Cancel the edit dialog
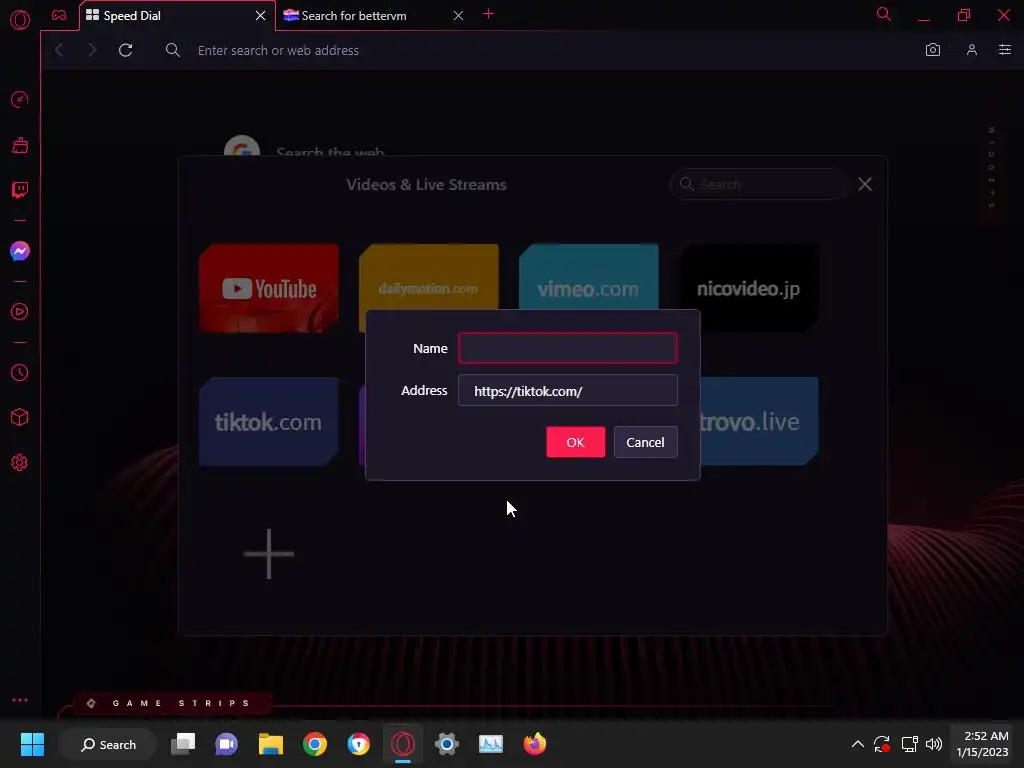 (x=645, y=442)
